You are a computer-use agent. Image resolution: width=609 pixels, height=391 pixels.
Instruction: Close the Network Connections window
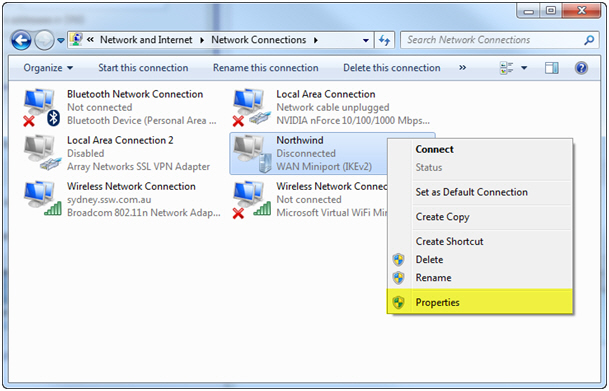pyautogui.click(x=581, y=11)
